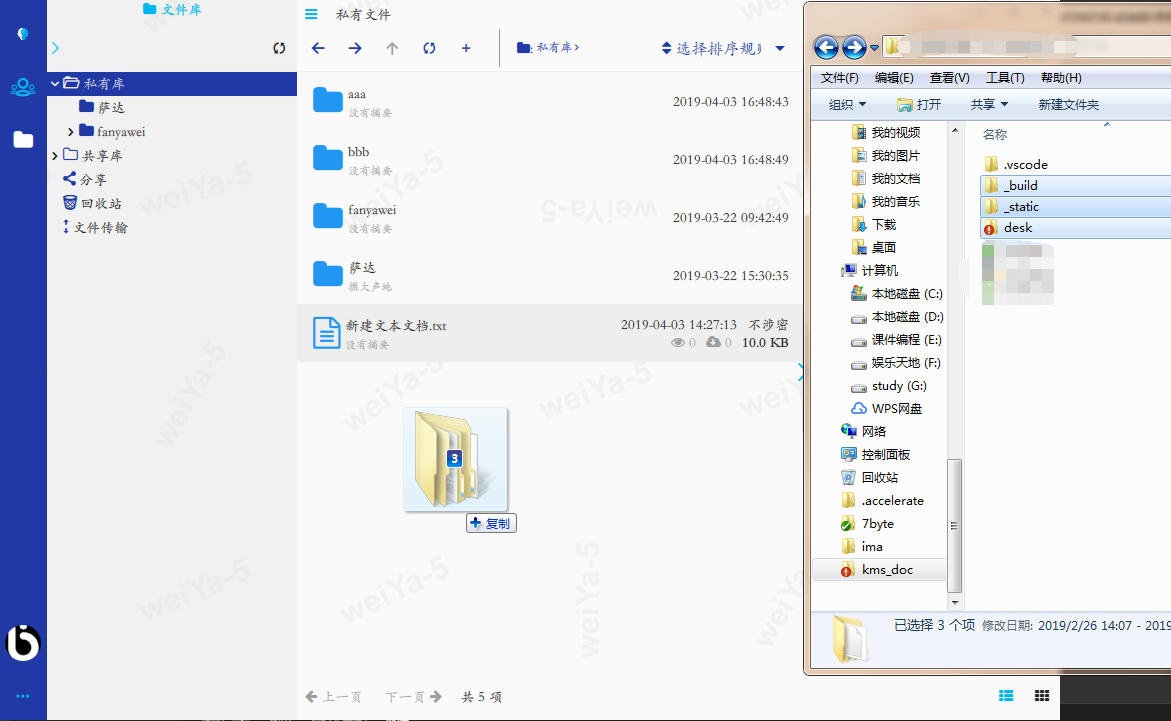The image size is (1171, 721).
Task: Expand the fanyawei tree node
Action: [x=70, y=132]
